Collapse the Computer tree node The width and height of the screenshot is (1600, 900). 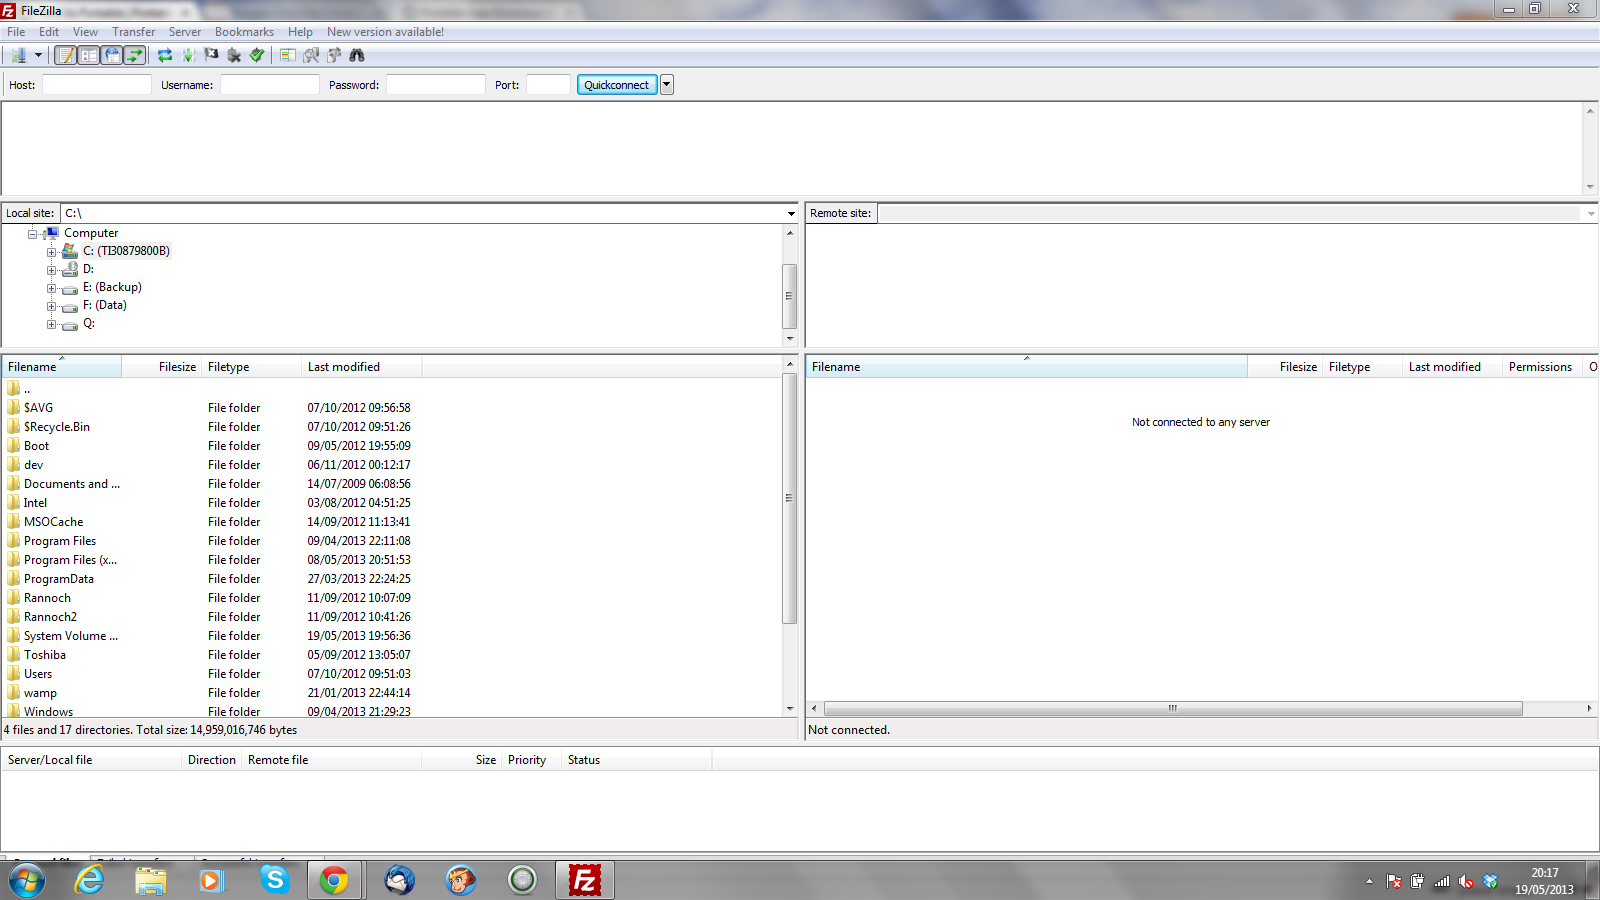click(33, 234)
